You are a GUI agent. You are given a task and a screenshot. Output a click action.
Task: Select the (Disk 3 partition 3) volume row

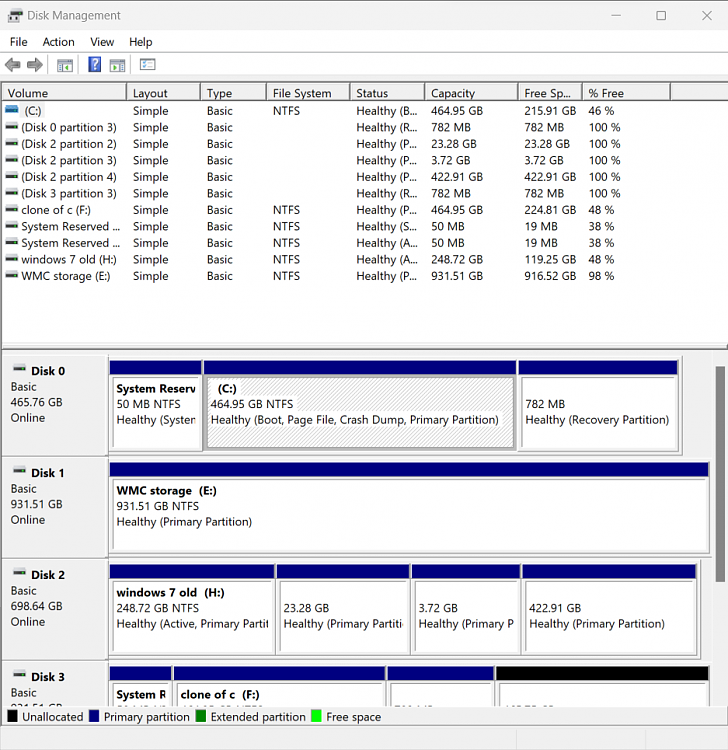[337, 193]
